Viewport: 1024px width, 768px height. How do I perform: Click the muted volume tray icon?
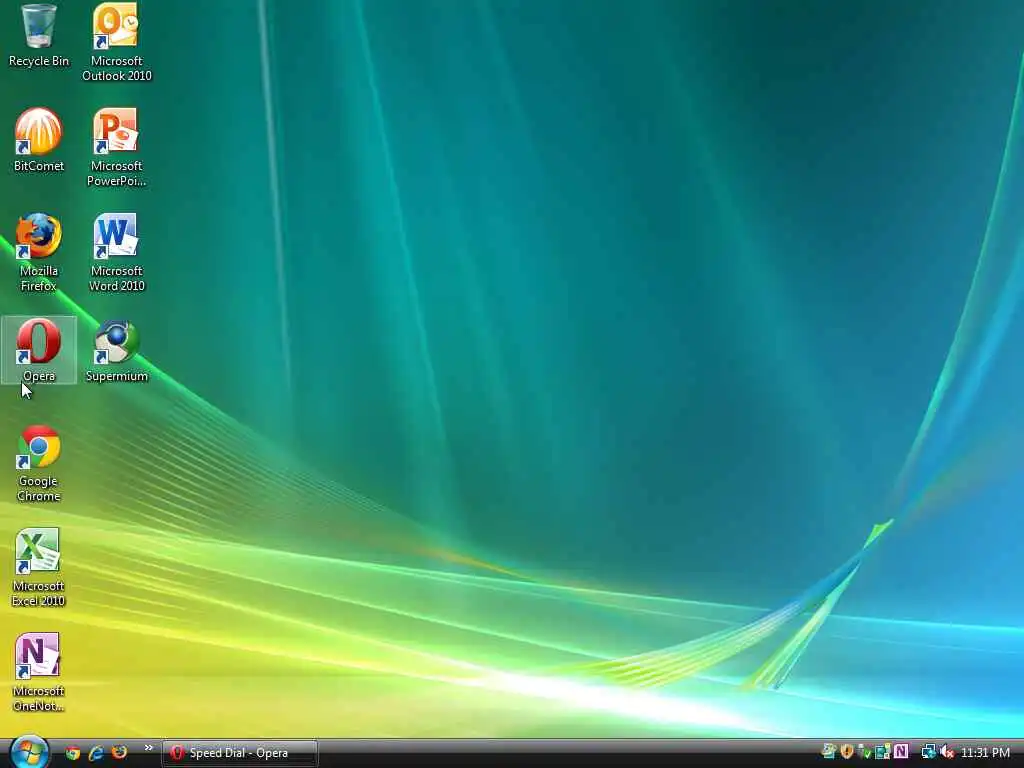(x=948, y=752)
